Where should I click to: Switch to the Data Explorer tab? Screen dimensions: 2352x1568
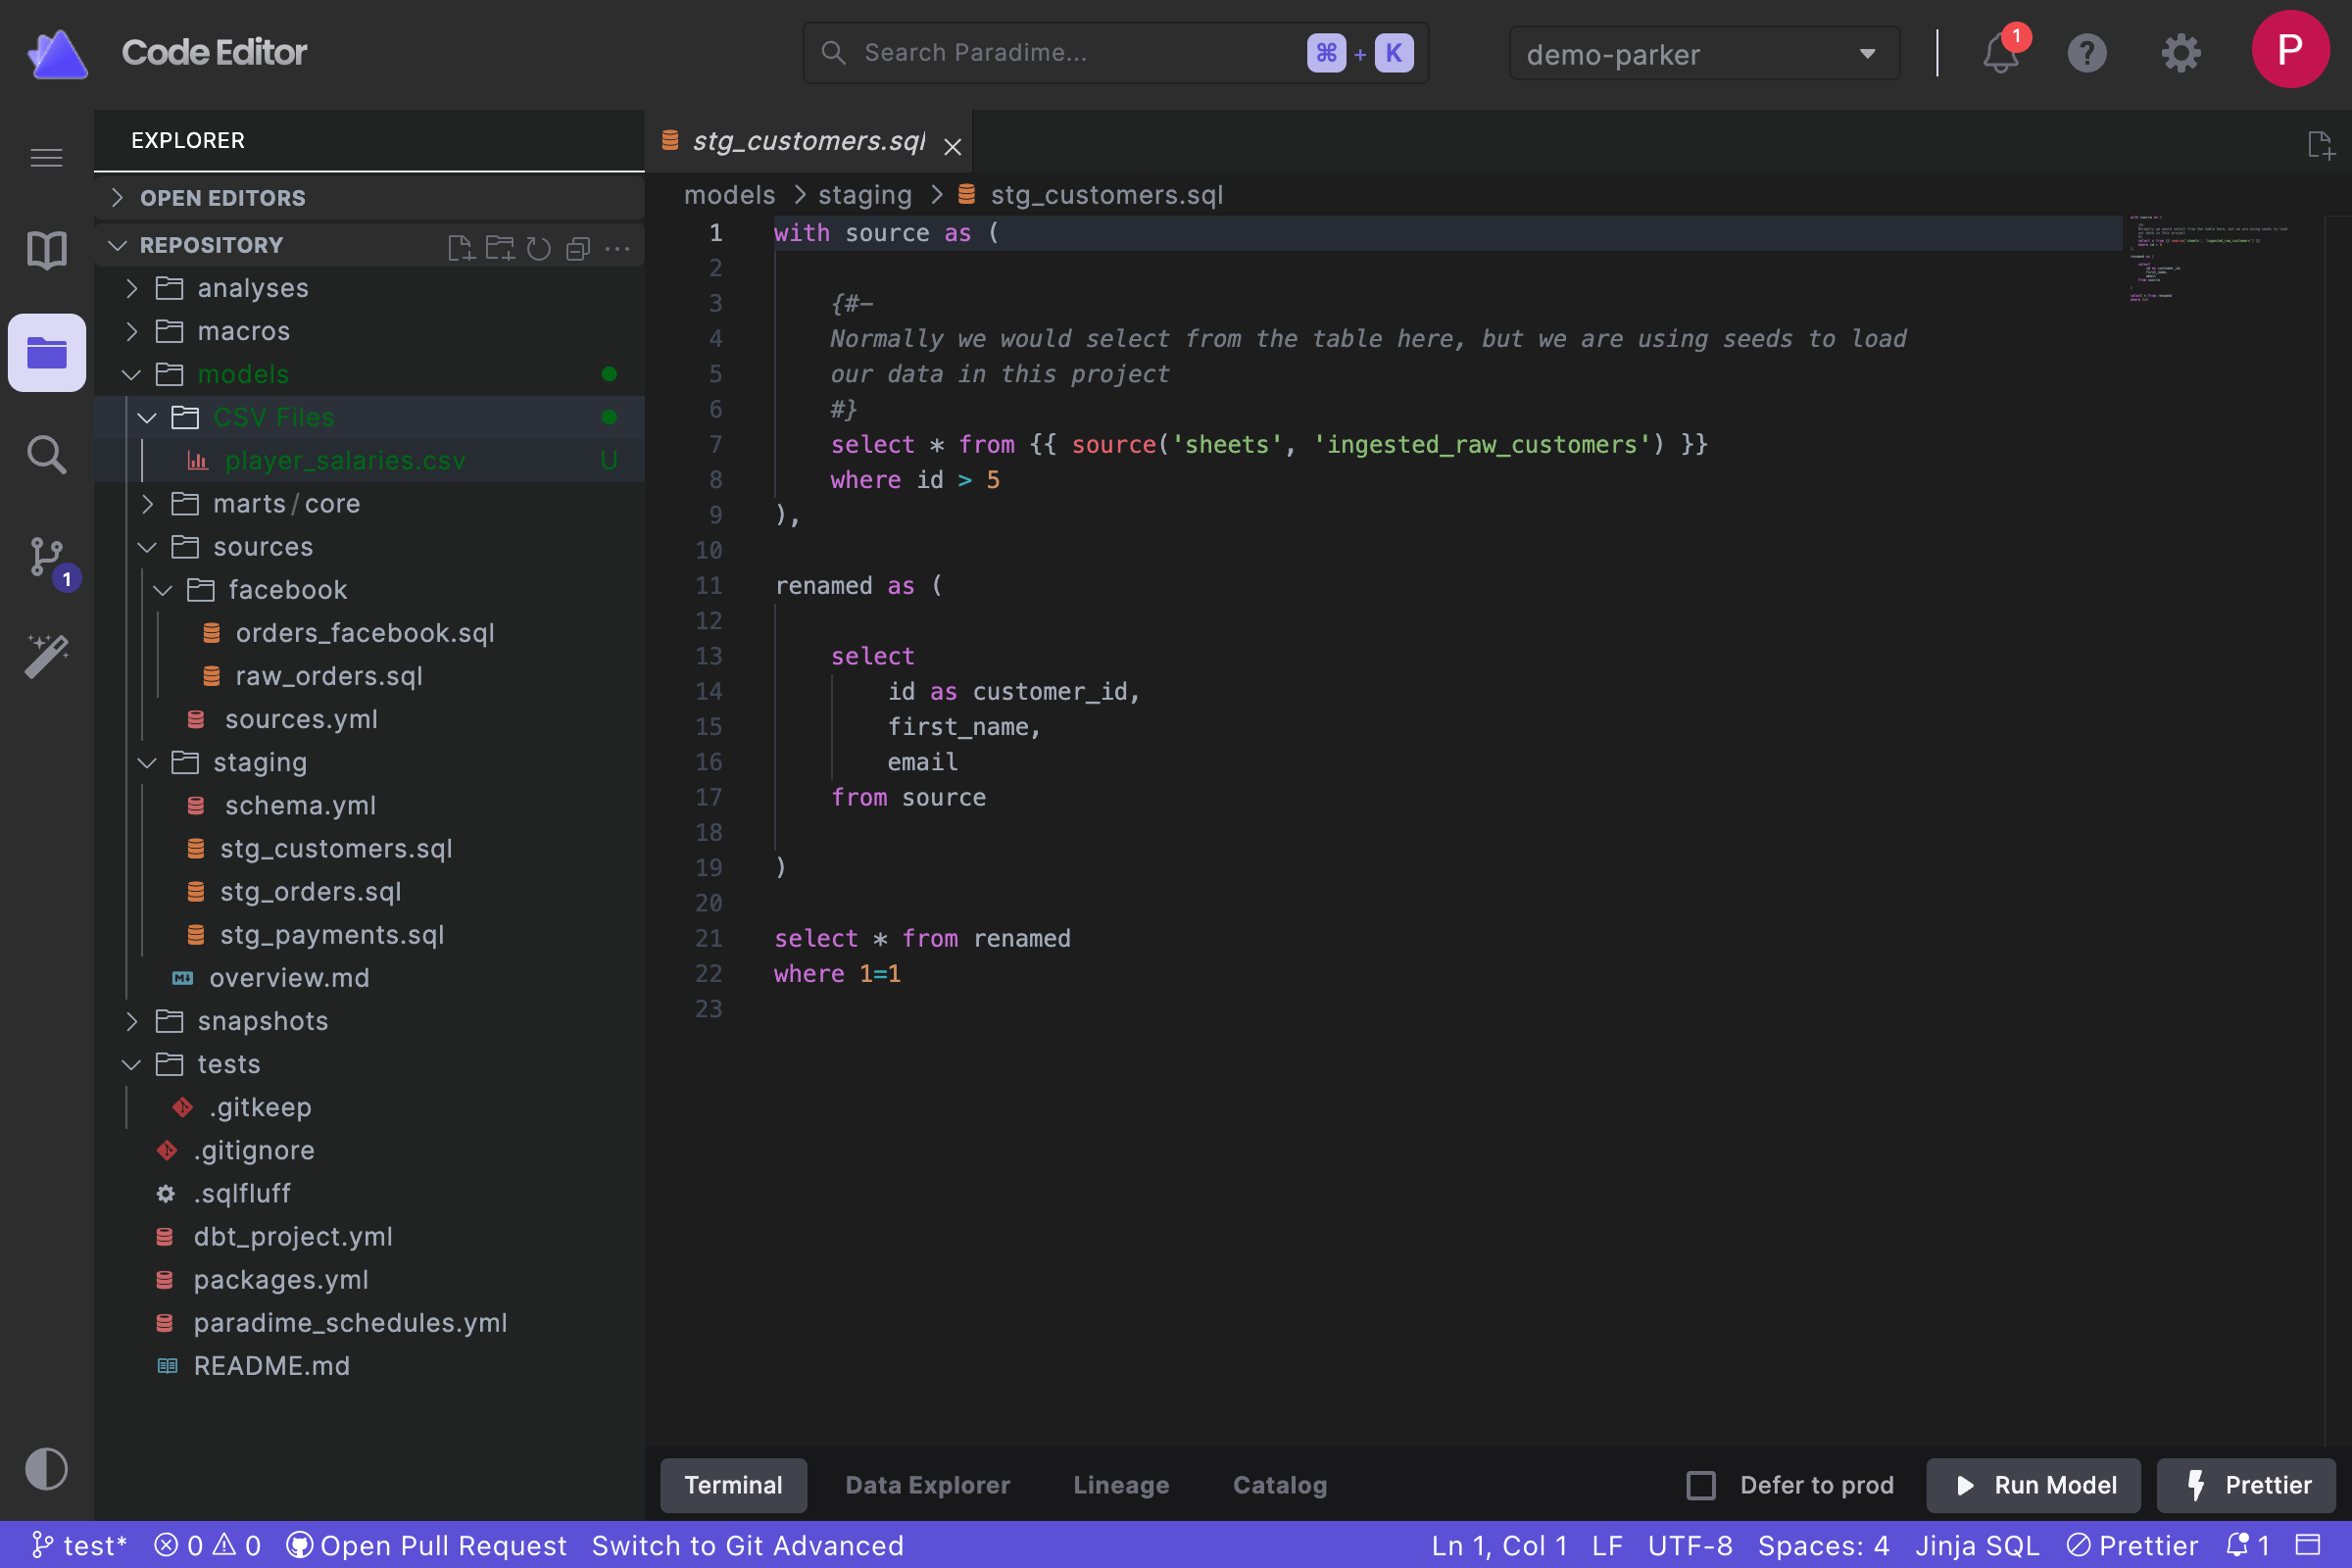pos(927,1485)
